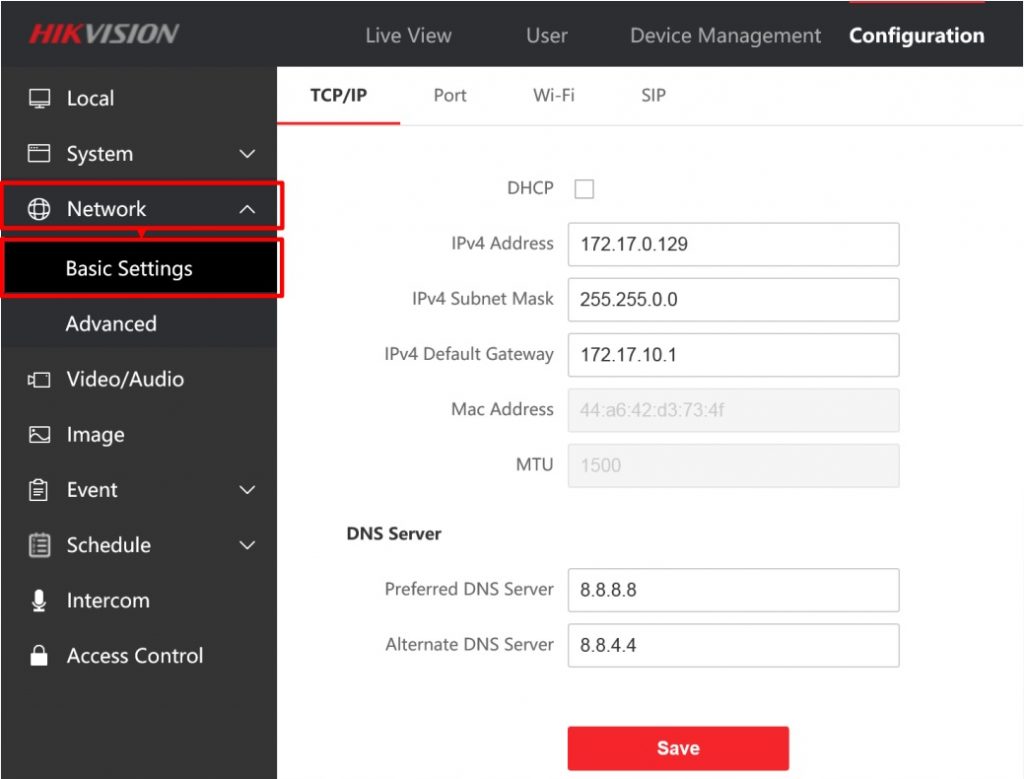Screen dimensions: 1024x779
Task: Click the Local monitor icon
Action: 39,99
